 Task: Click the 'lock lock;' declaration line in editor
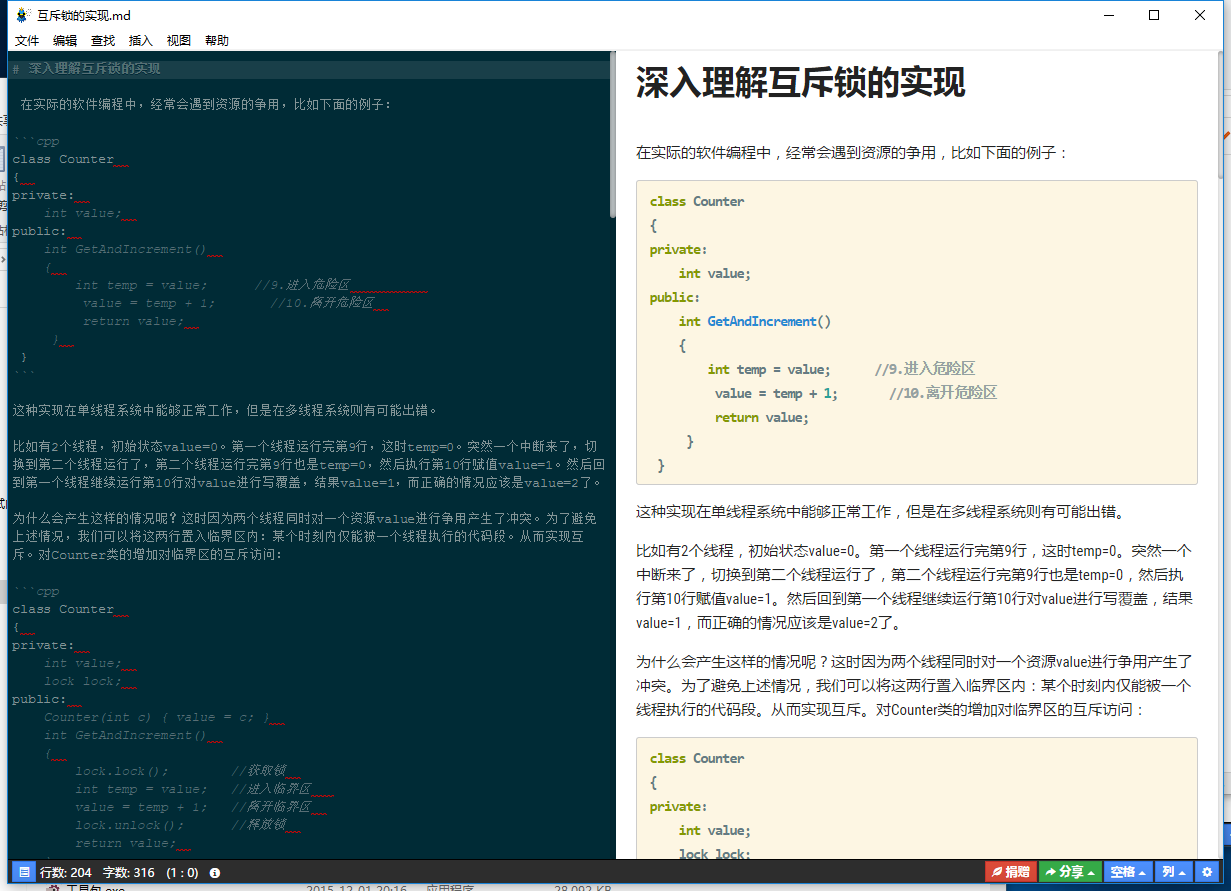click(x=83, y=681)
